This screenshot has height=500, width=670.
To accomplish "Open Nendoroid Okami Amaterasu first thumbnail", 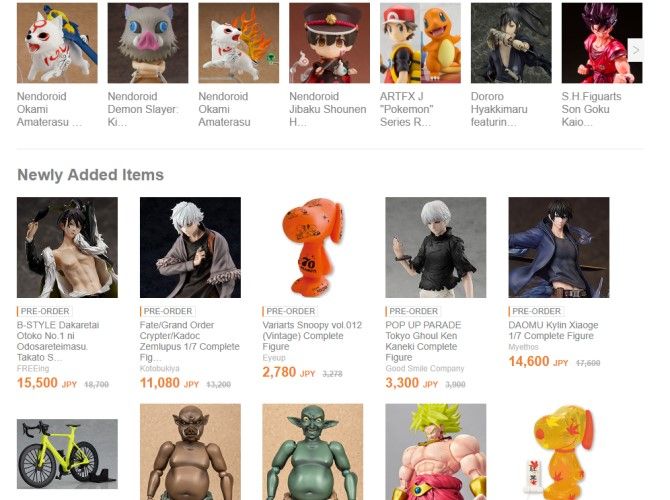I will [57, 43].
